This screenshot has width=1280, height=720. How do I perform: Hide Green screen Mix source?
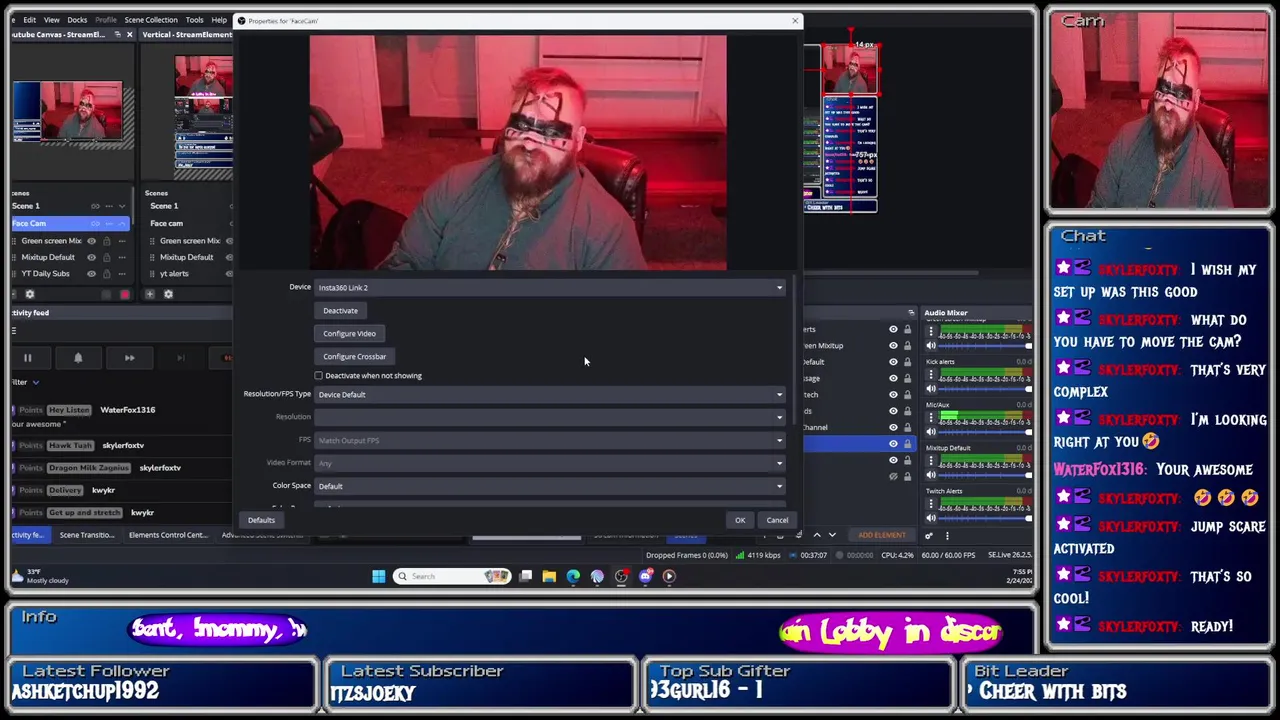point(91,241)
